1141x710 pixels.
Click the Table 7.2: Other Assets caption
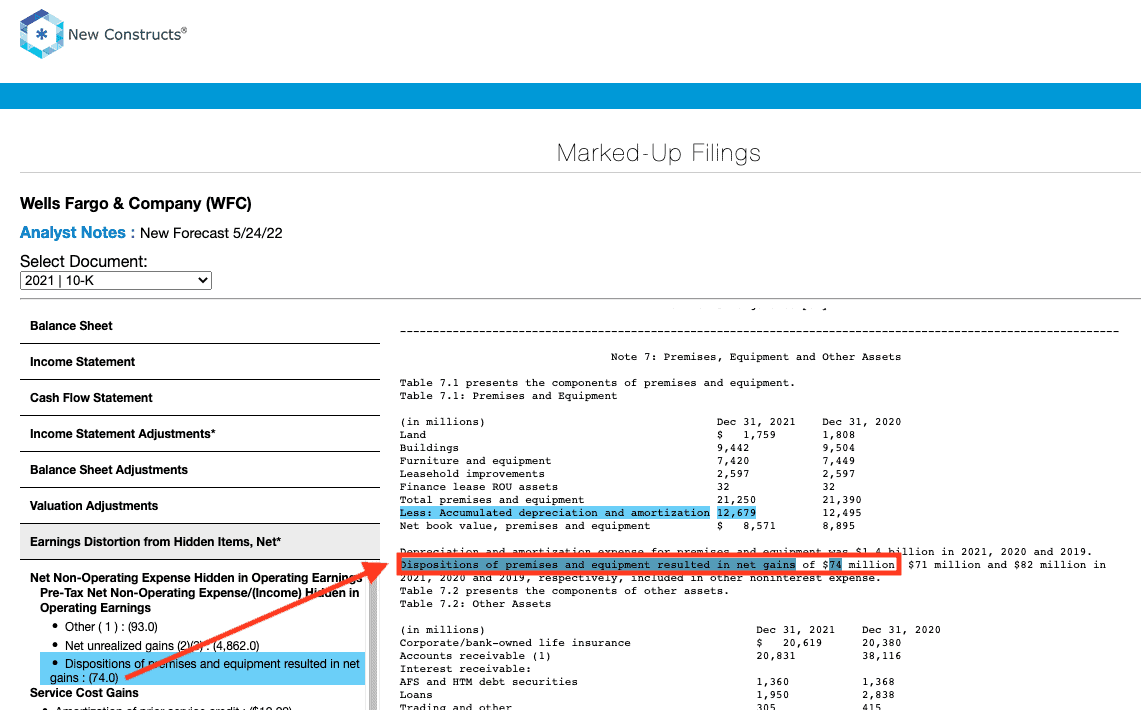pos(475,605)
